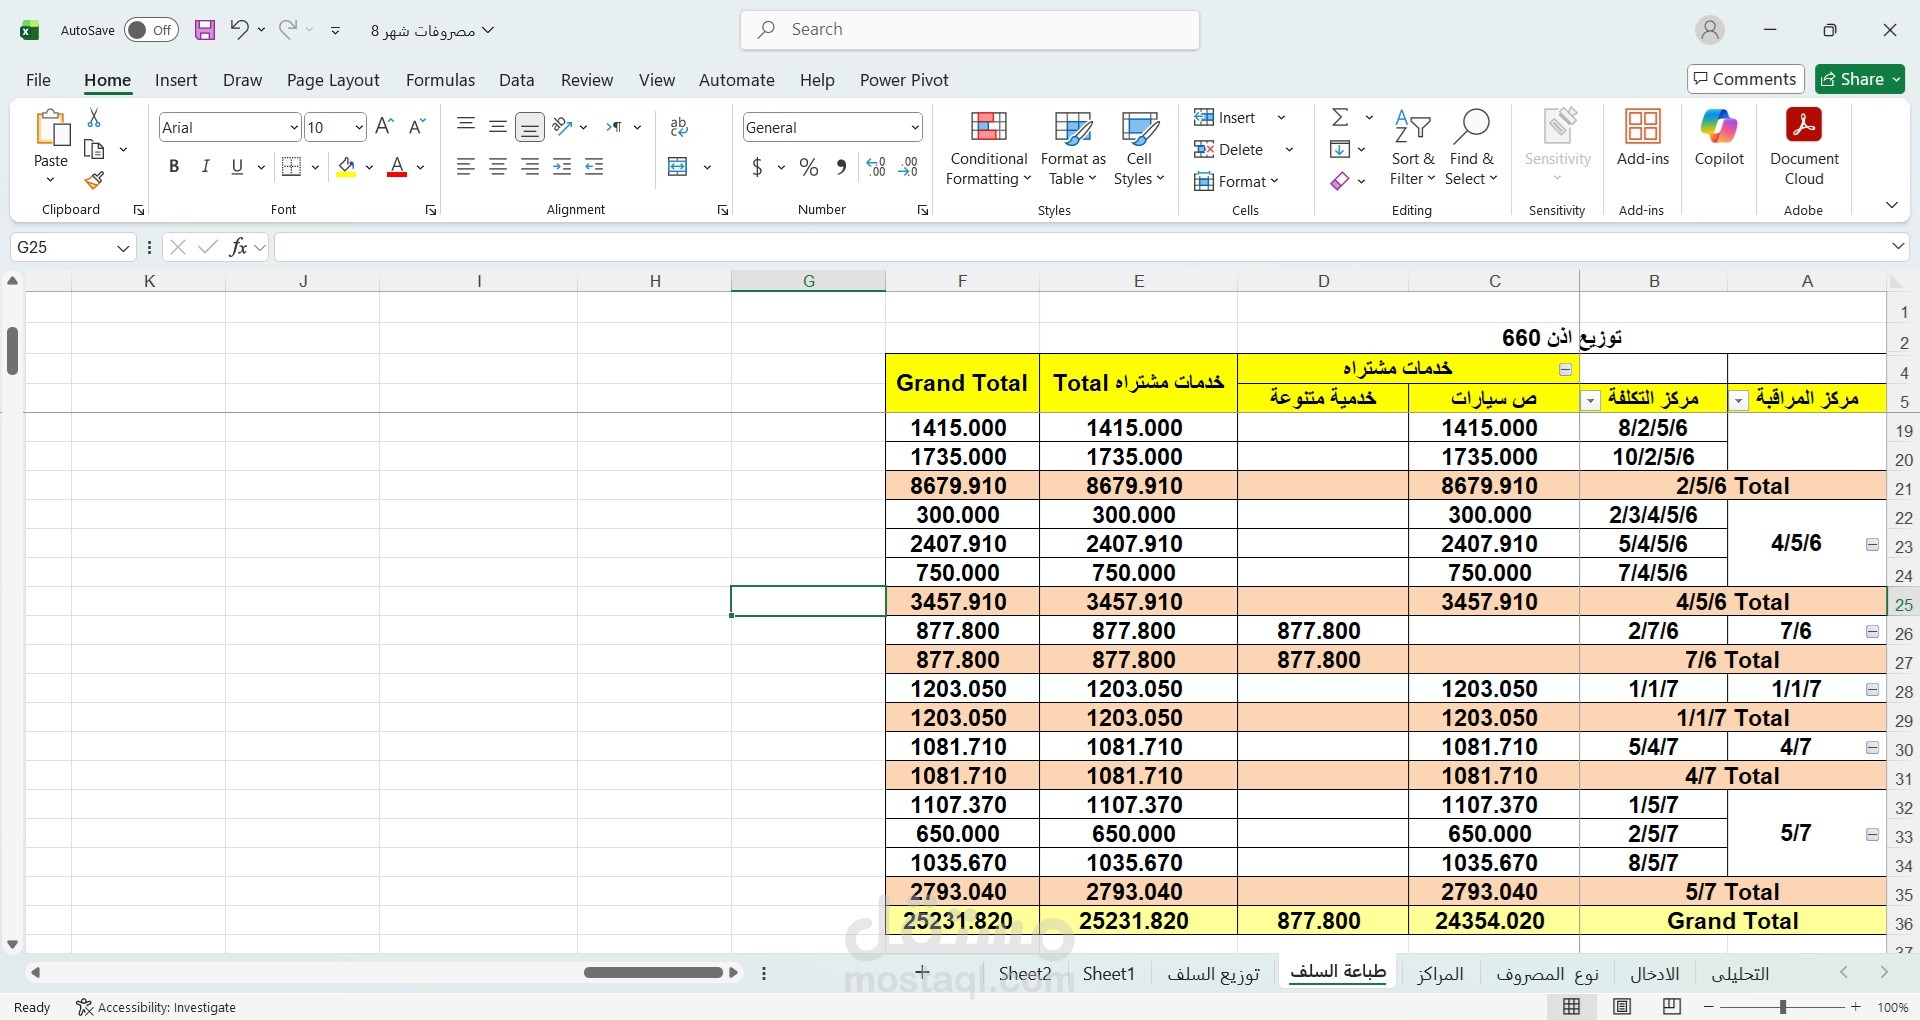Collapse the 4/5/6 group row

[1872, 545]
